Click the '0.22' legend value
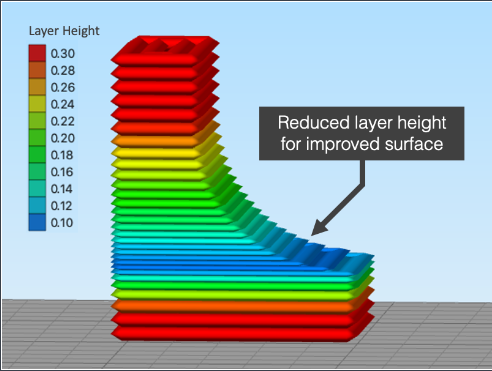The height and width of the screenshot is (371, 492). pyautogui.click(x=62, y=121)
